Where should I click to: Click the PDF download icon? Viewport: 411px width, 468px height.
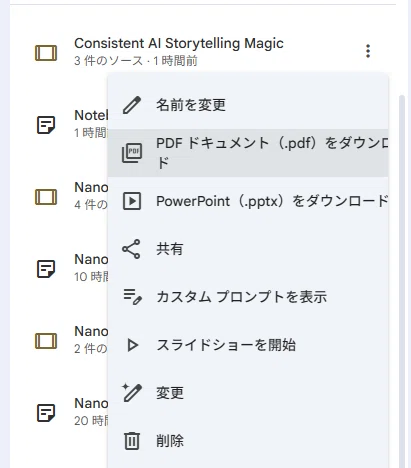pyautogui.click(x=132, y=153)
